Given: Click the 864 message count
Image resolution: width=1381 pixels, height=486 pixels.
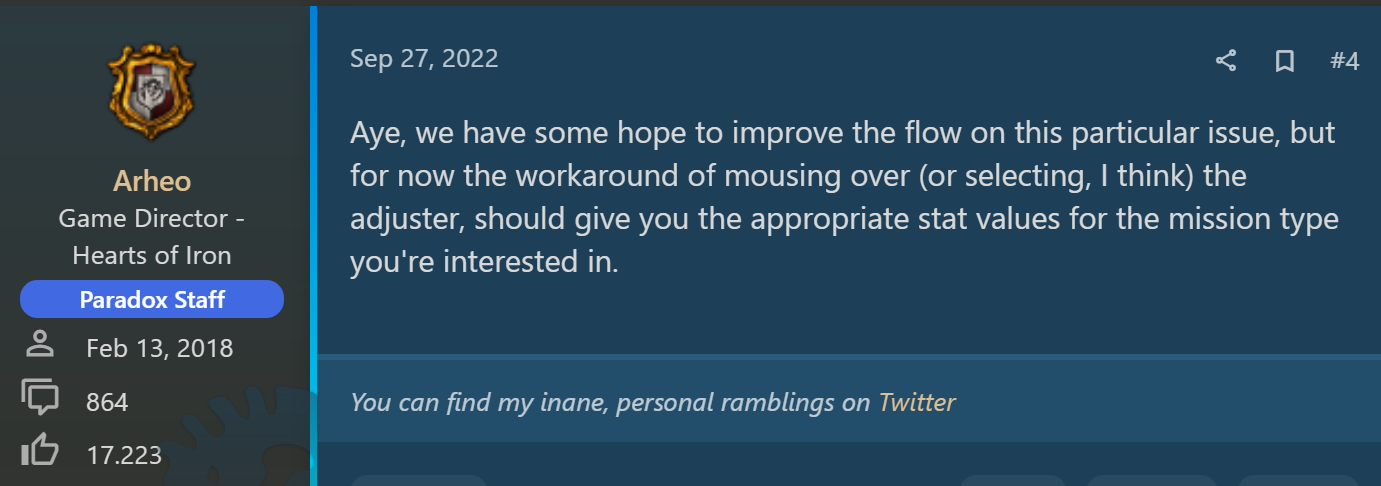Looking at the screenshot, I should click(x=108, y=402).
